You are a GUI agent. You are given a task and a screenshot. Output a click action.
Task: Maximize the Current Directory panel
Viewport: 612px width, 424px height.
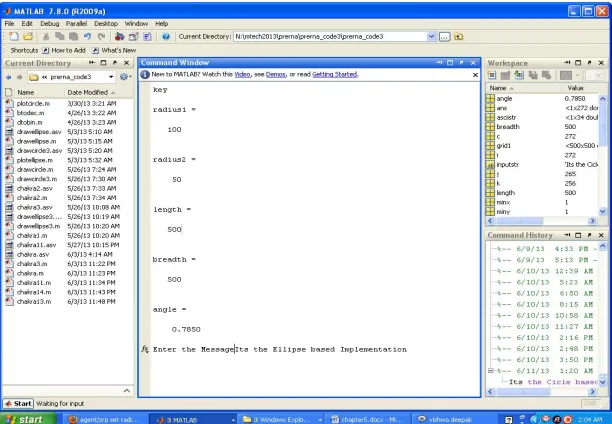click(103, 62)
